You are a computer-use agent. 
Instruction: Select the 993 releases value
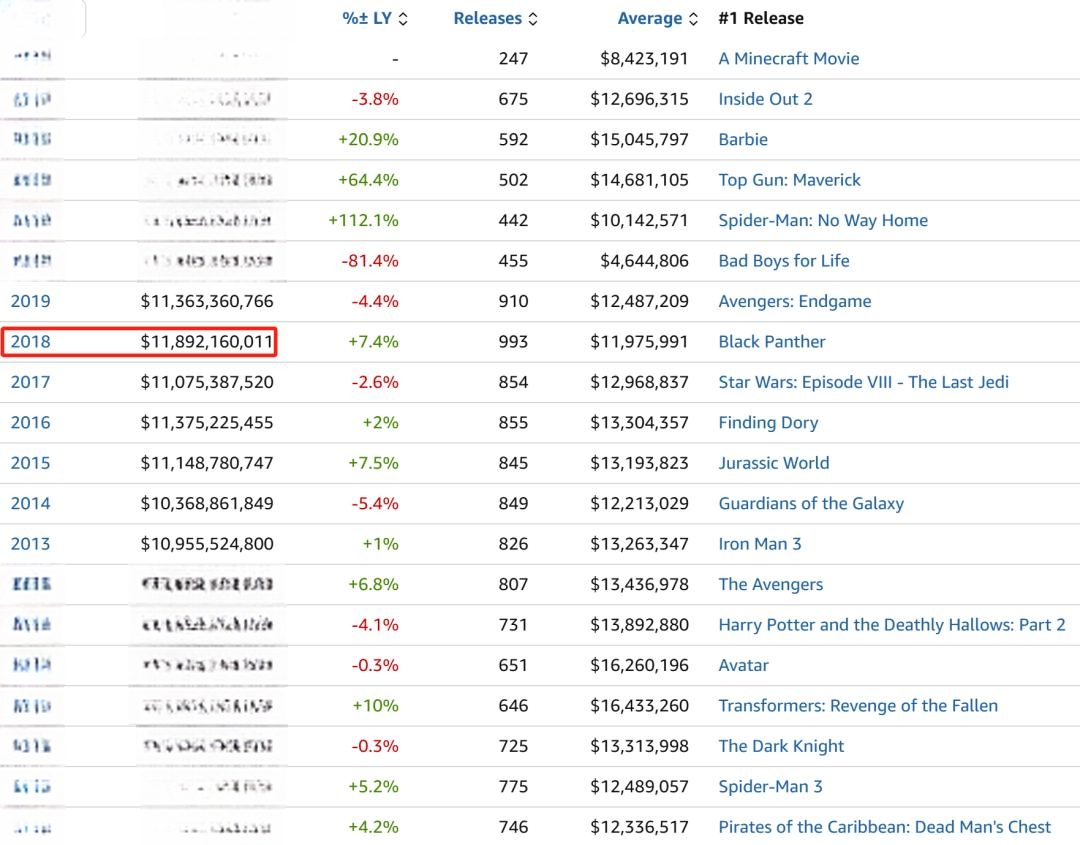pos(513,342)
